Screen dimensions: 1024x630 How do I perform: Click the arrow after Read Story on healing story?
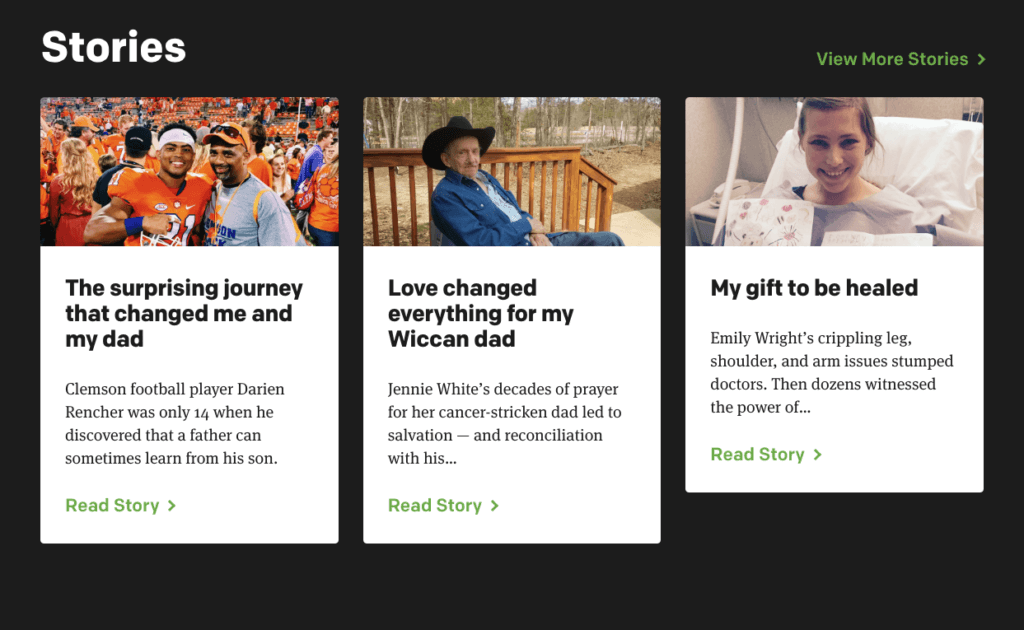[x=816, y=454]
